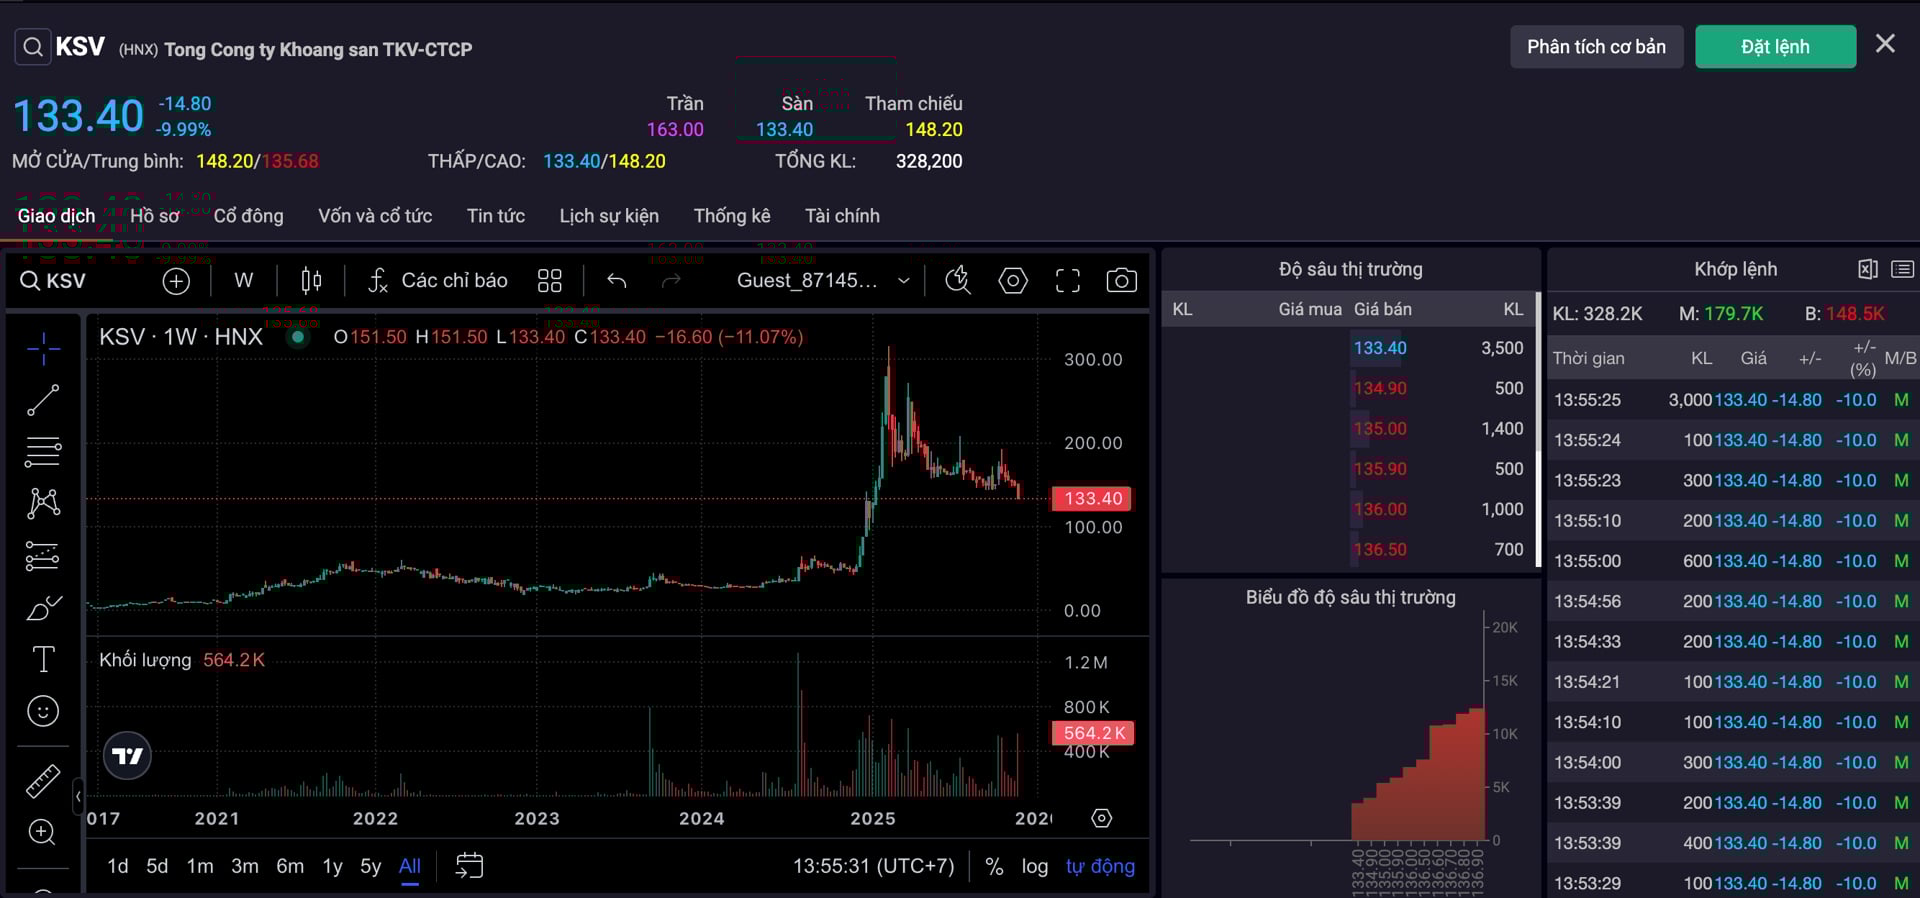Select the 1y time range
This screenshot has width=1920, height=898.
pyautogui.click(x=332, y=866)
